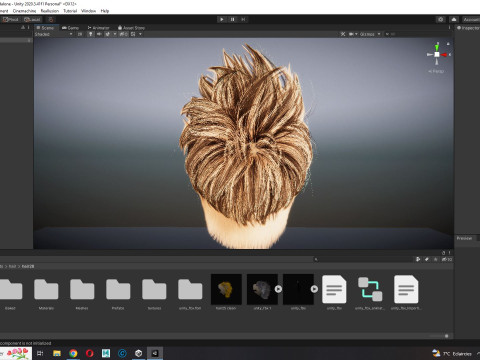
Task: Click the scene search field dropdown
Action: point(387,34)
